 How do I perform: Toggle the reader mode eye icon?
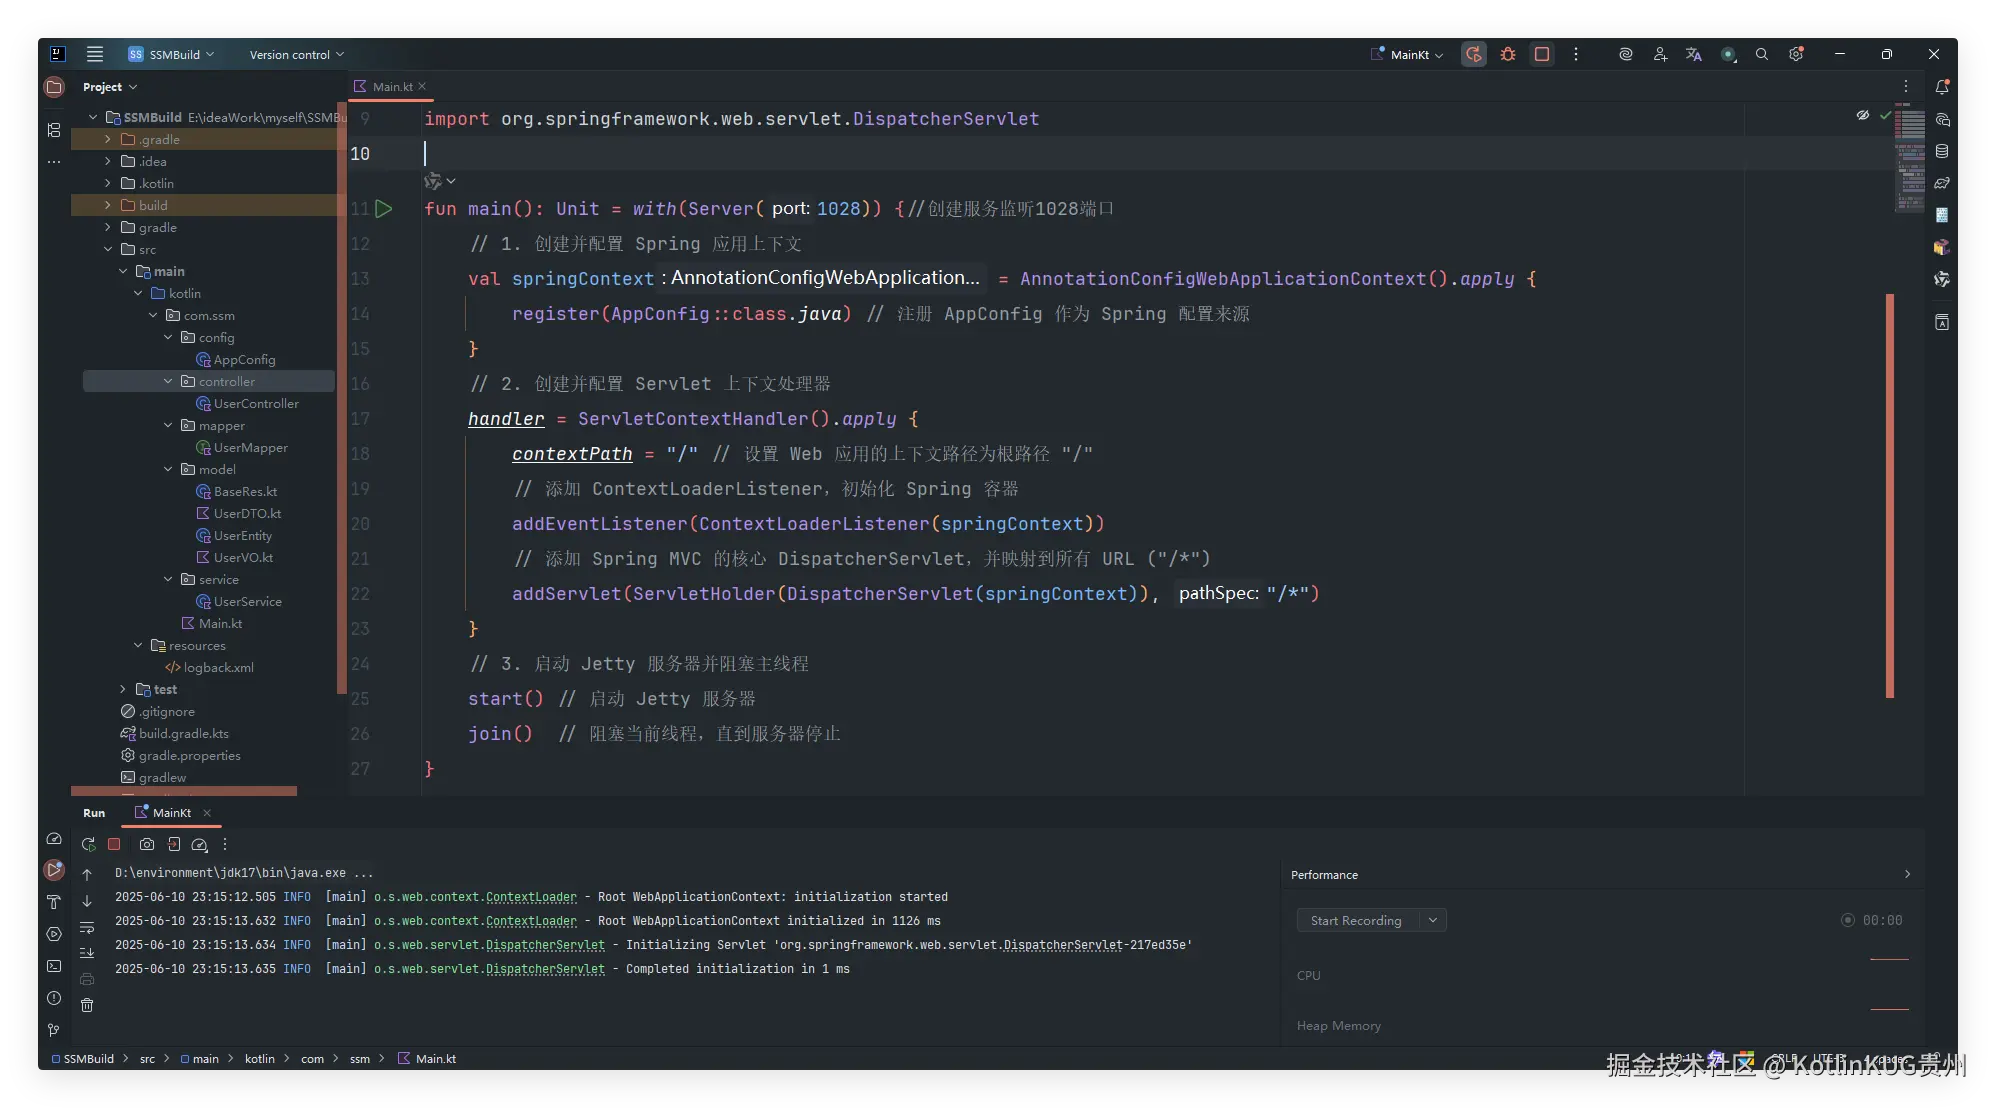click(x=1863, y=115)
